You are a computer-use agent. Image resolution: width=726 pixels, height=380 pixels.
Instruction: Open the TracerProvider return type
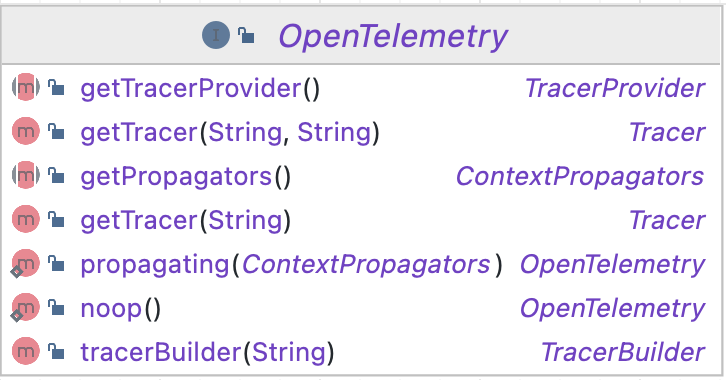tap(615, 88)
